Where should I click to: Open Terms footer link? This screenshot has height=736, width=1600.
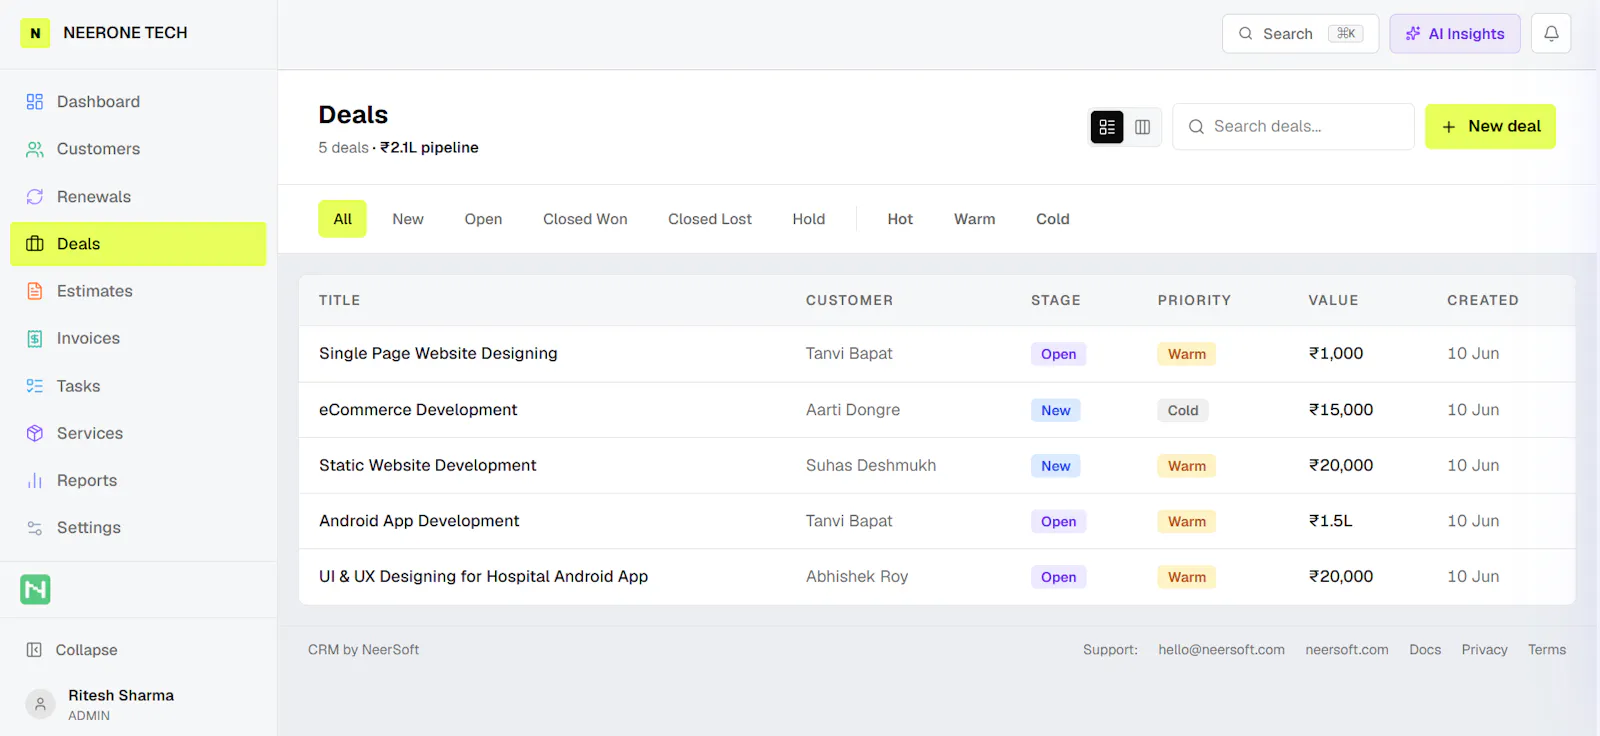tap(1547, 650)
